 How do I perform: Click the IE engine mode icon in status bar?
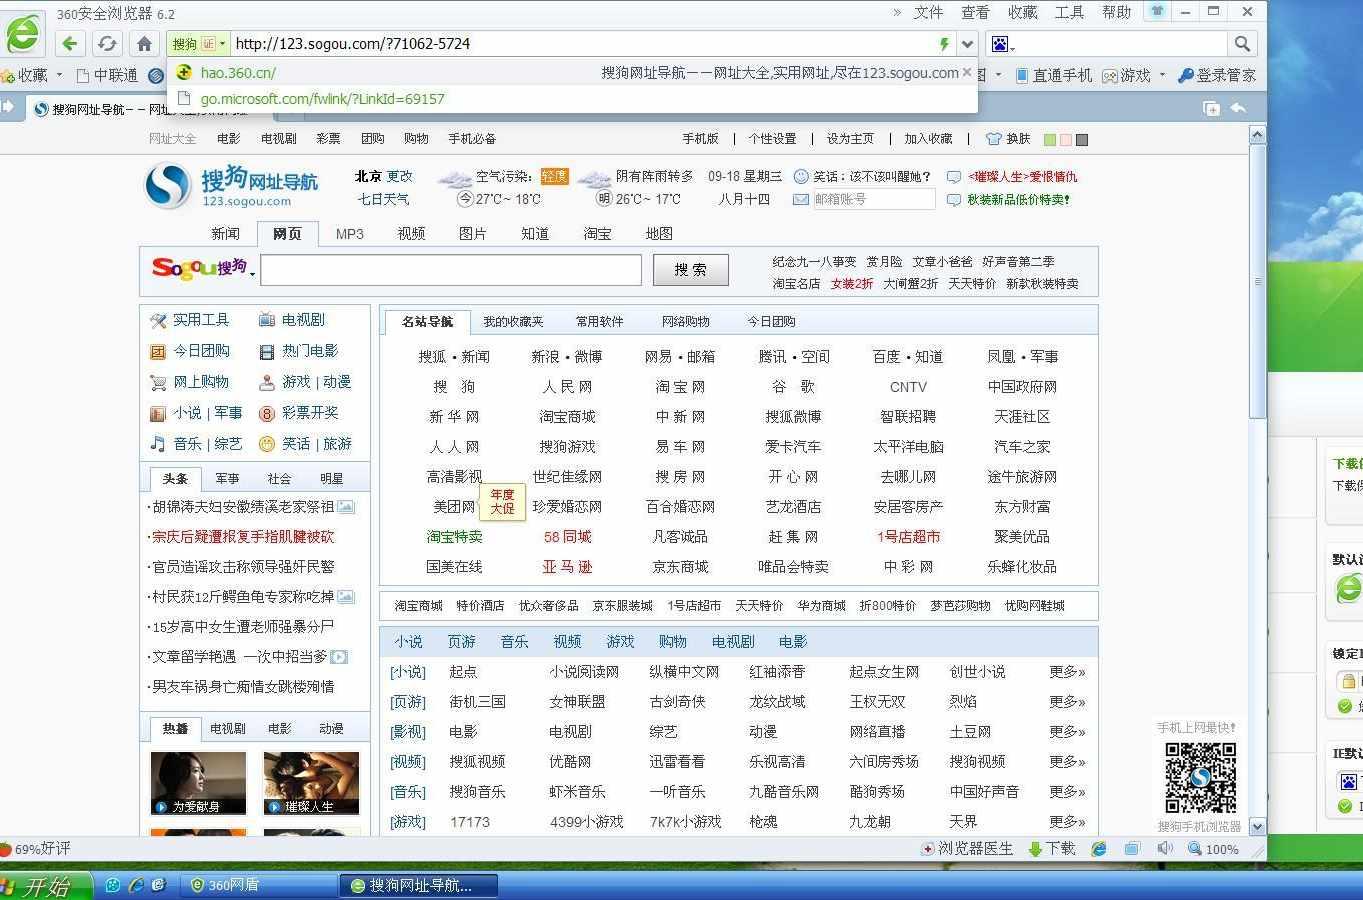click(1099, 849)
